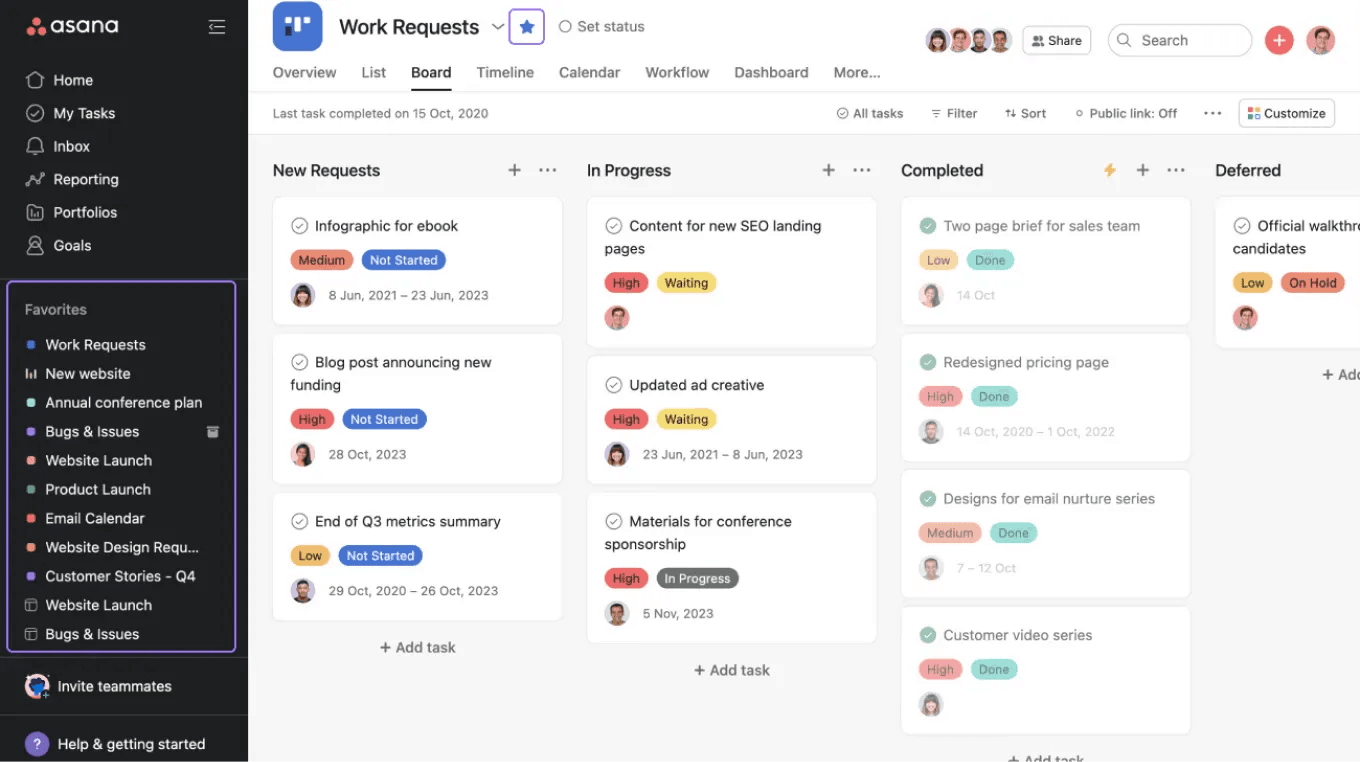
Task: Open Reporting in the sidebar
Action: pos(82,179)
